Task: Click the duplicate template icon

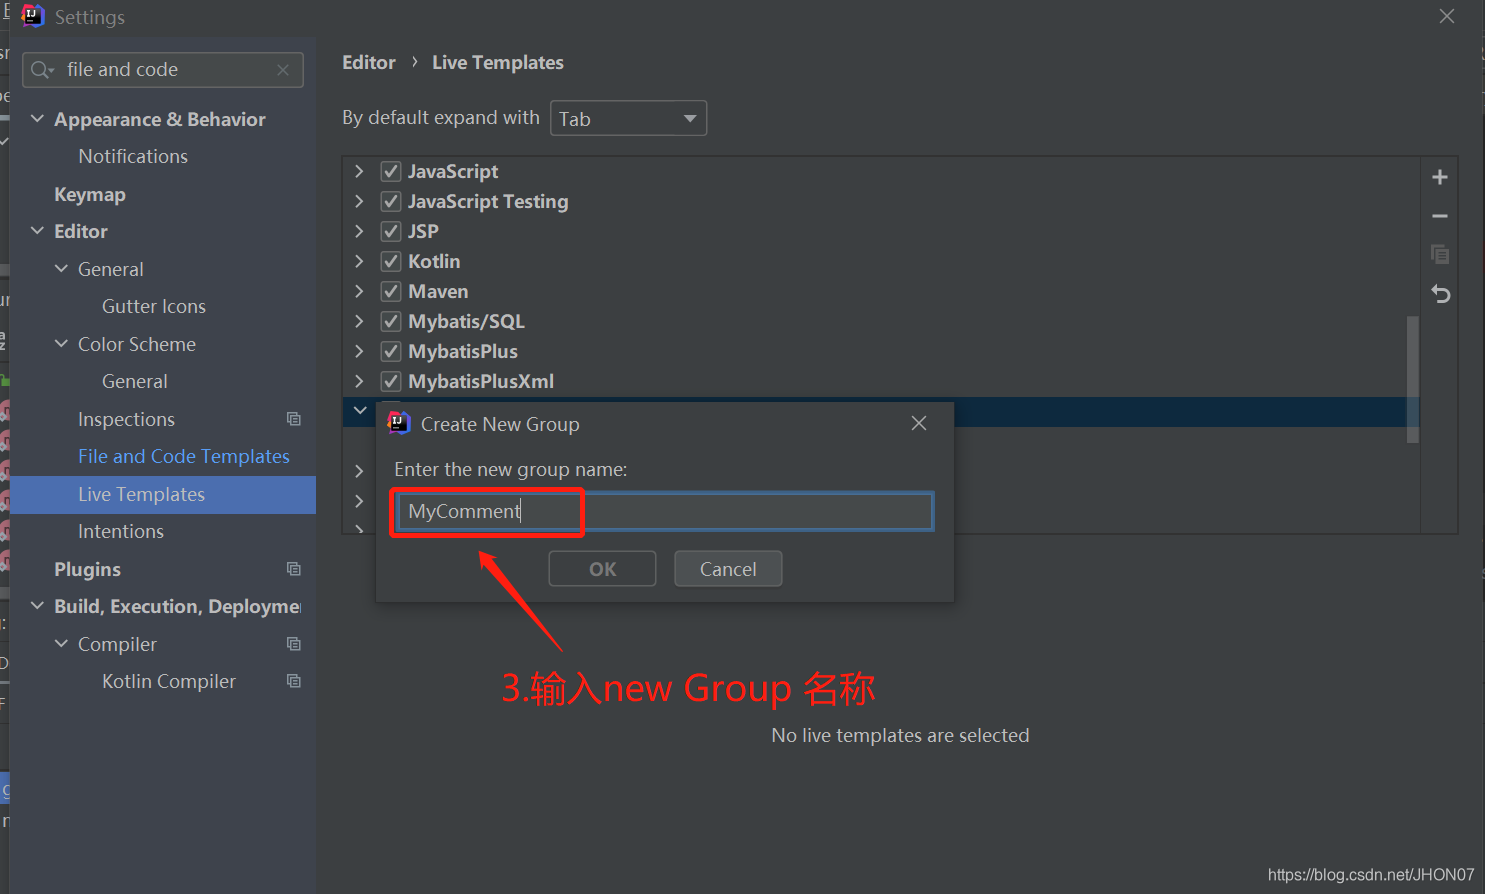Action: click(x=1440, y=254)
